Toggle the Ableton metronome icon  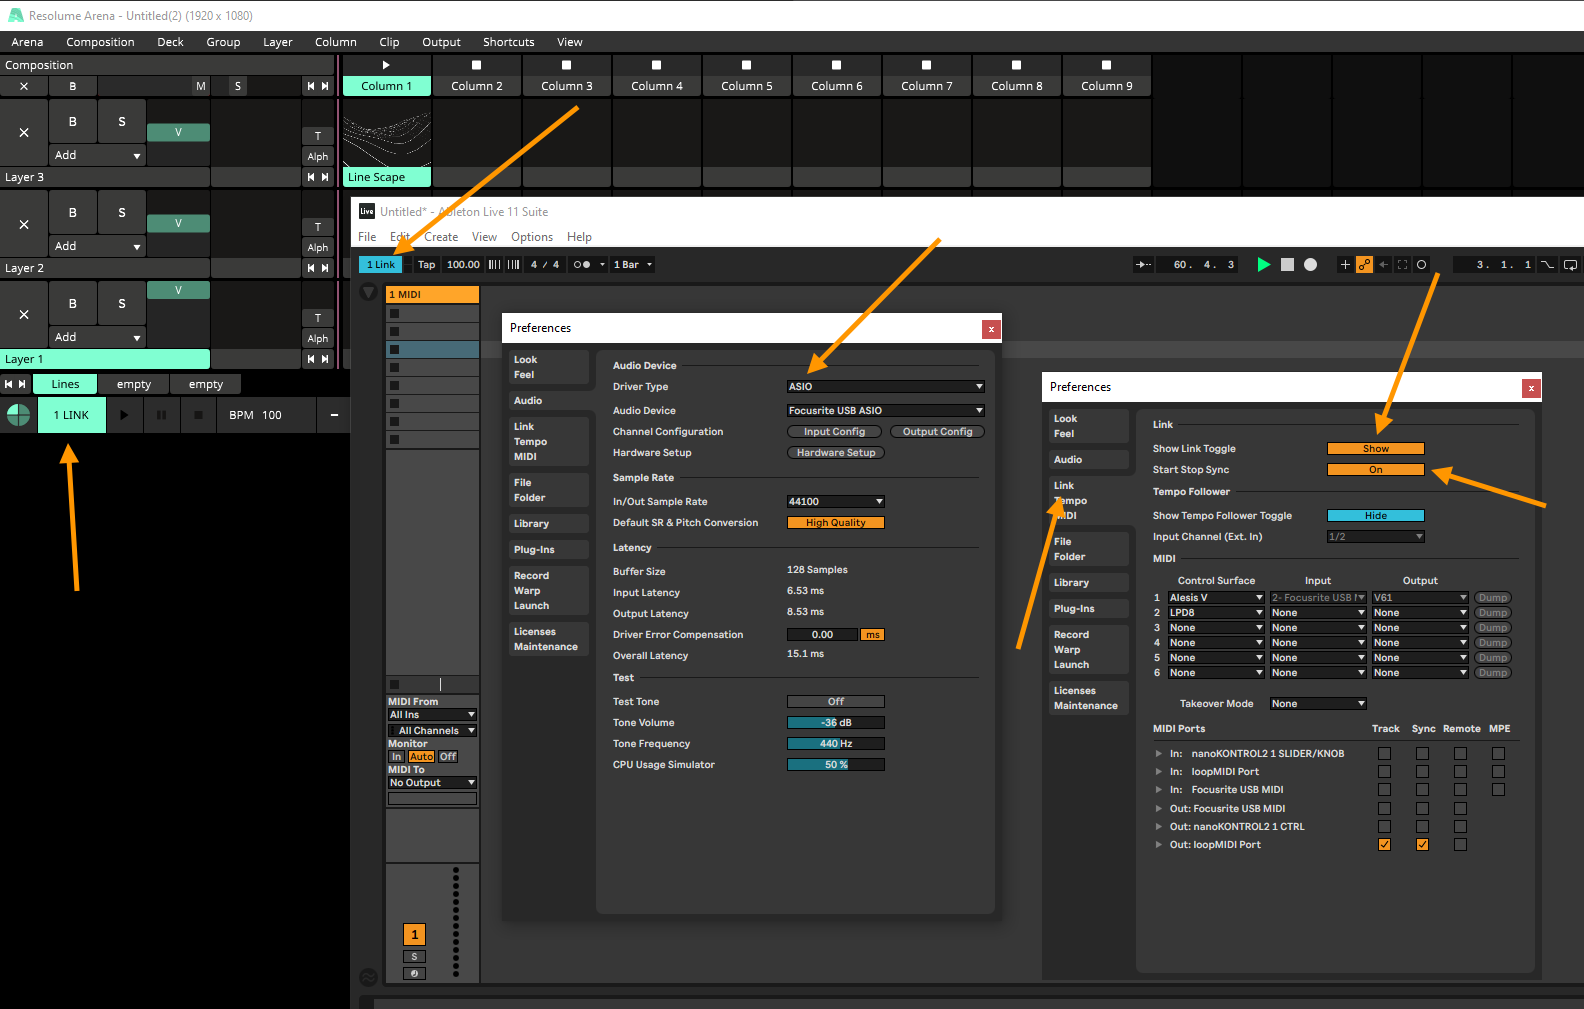(x=581, y=265)
